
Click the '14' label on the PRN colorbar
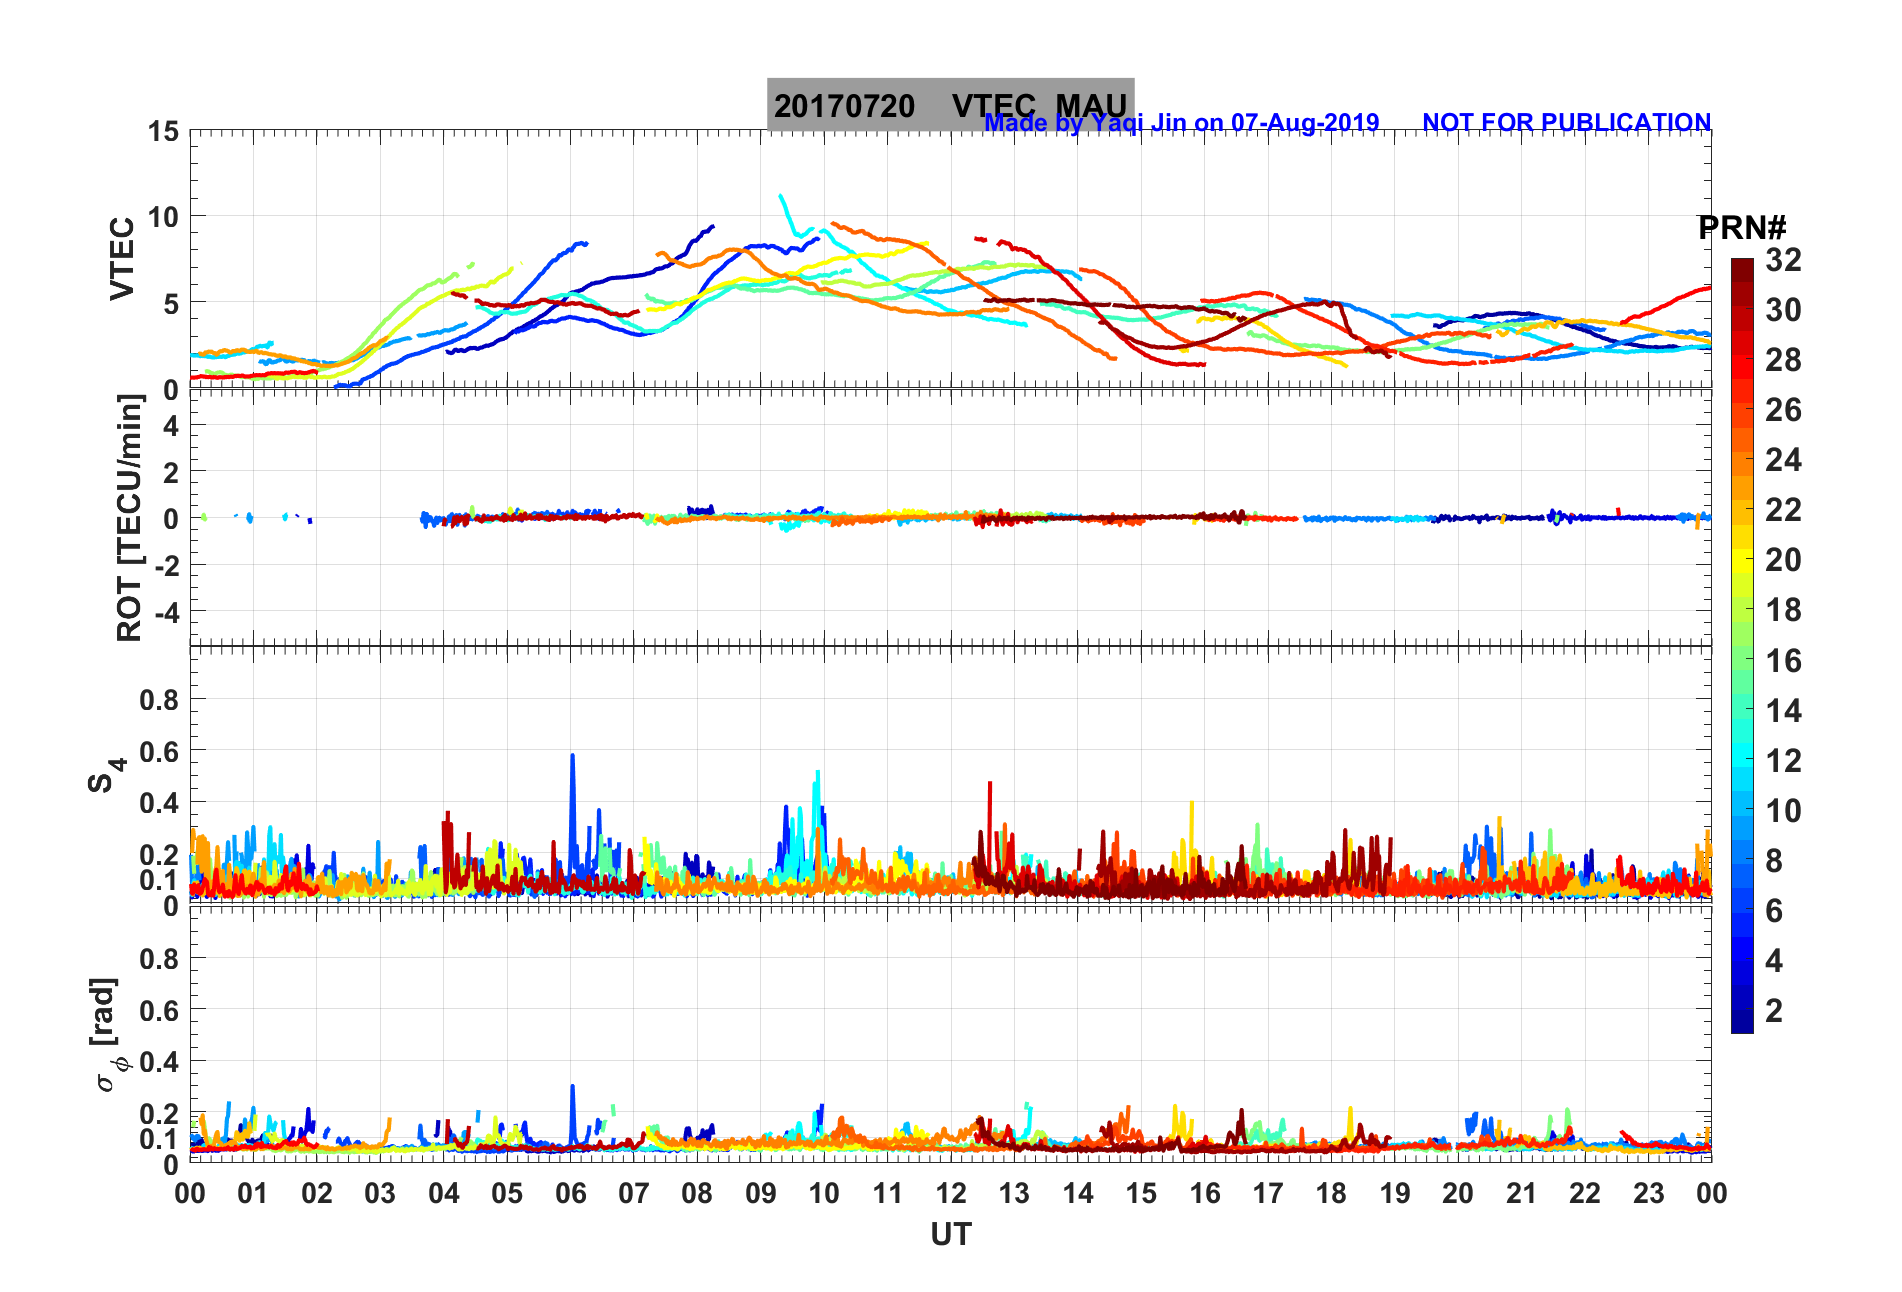(1783, 711)
